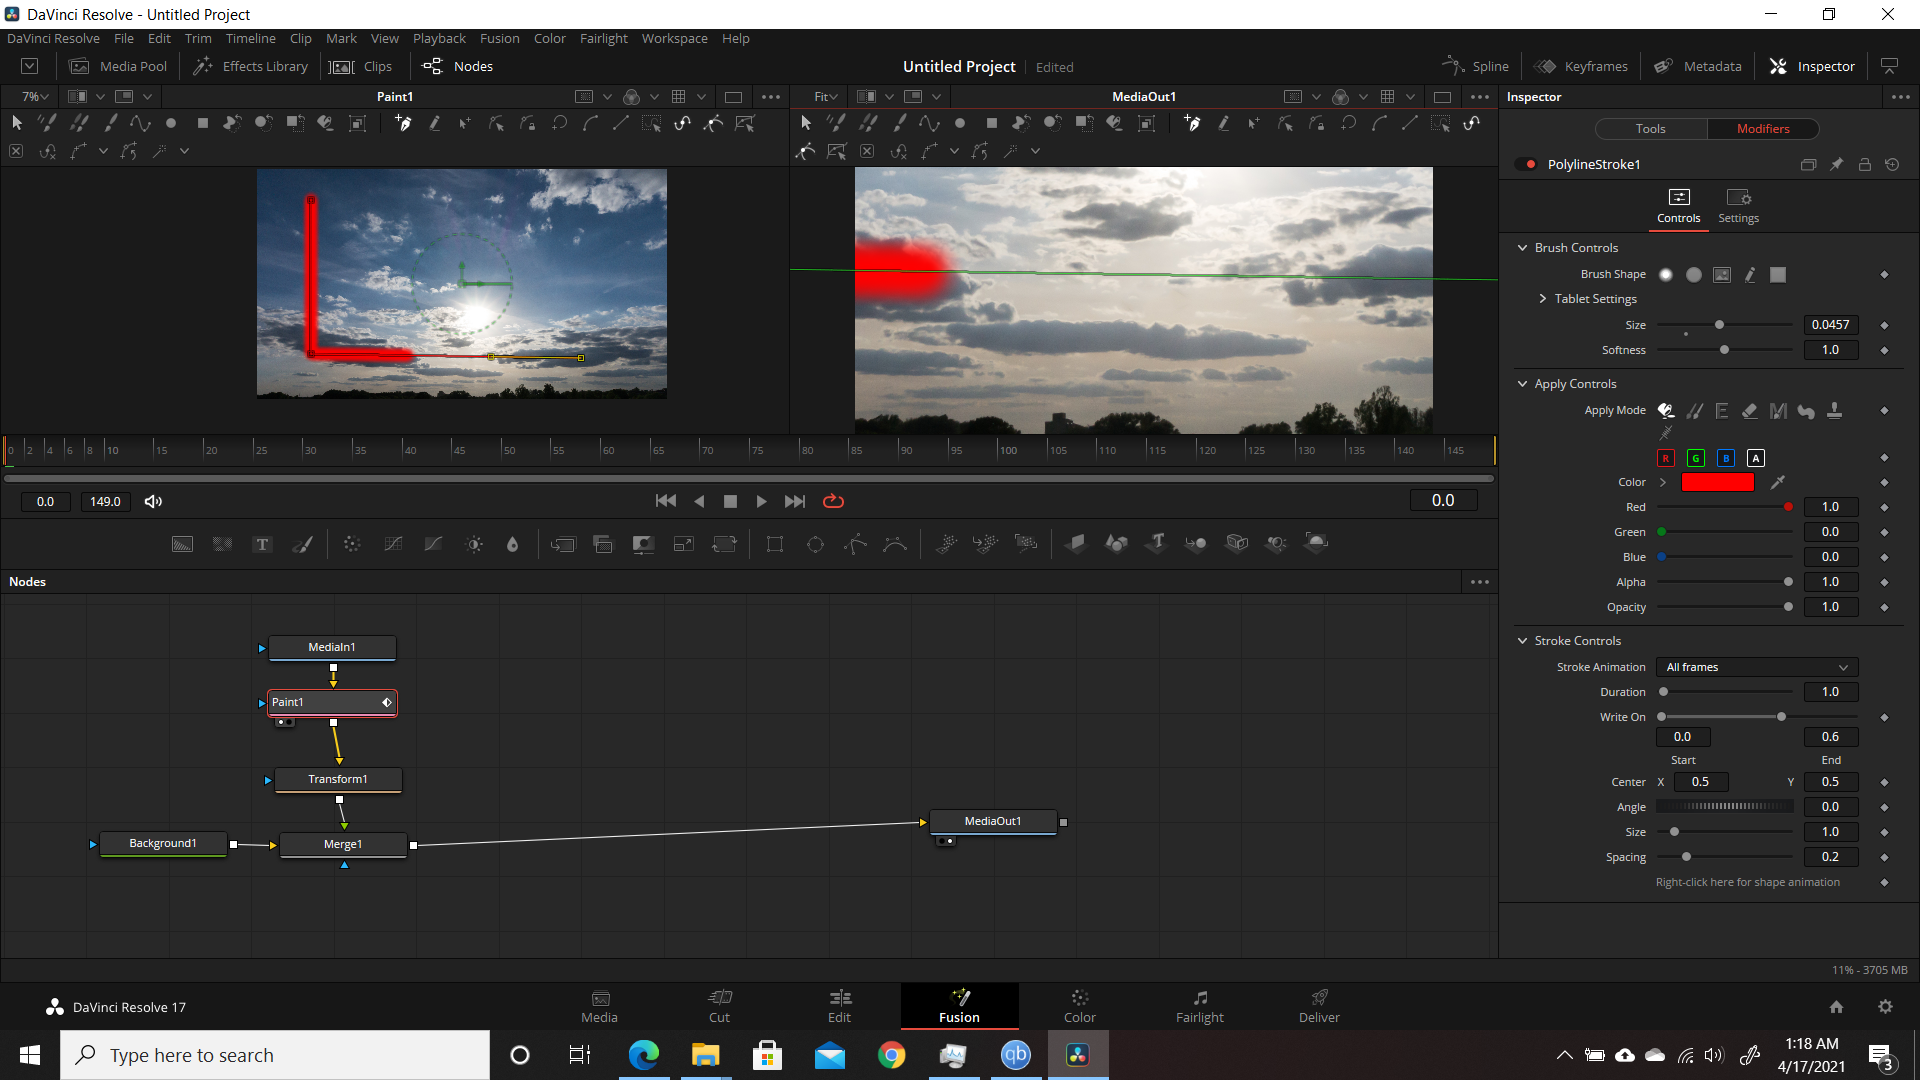Open the Playback menu
The height and width of the screenshot is (1080, 1920).
point(439,38)
